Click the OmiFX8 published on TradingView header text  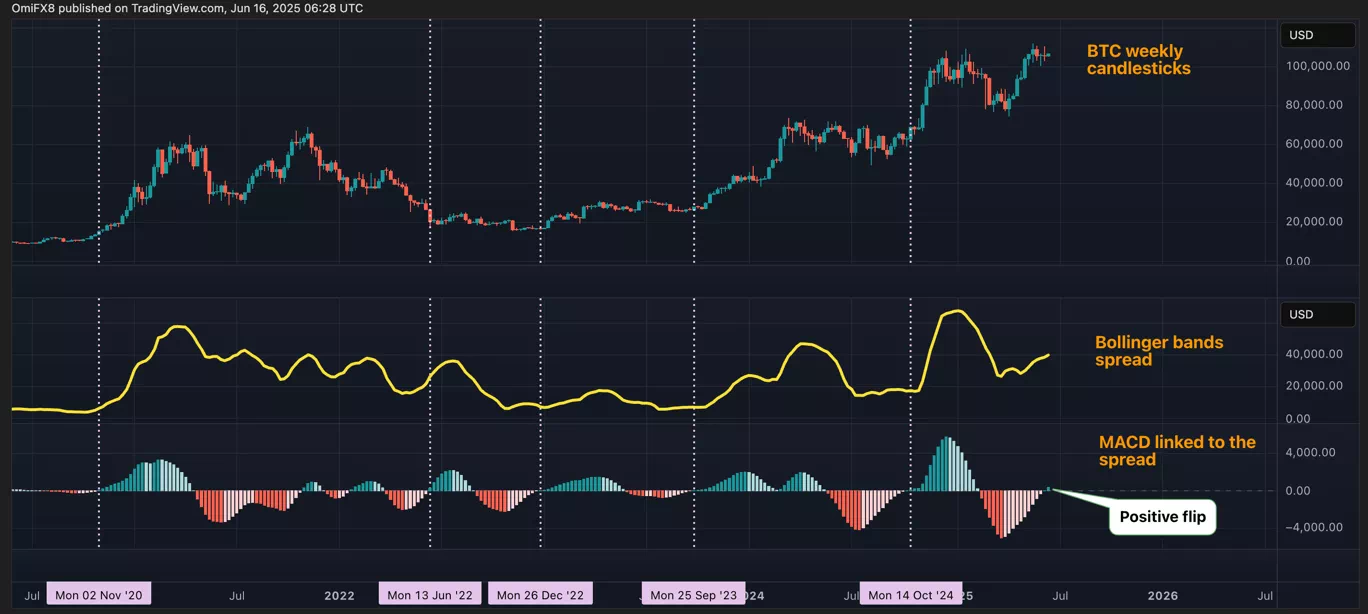(x=187, y=8)
